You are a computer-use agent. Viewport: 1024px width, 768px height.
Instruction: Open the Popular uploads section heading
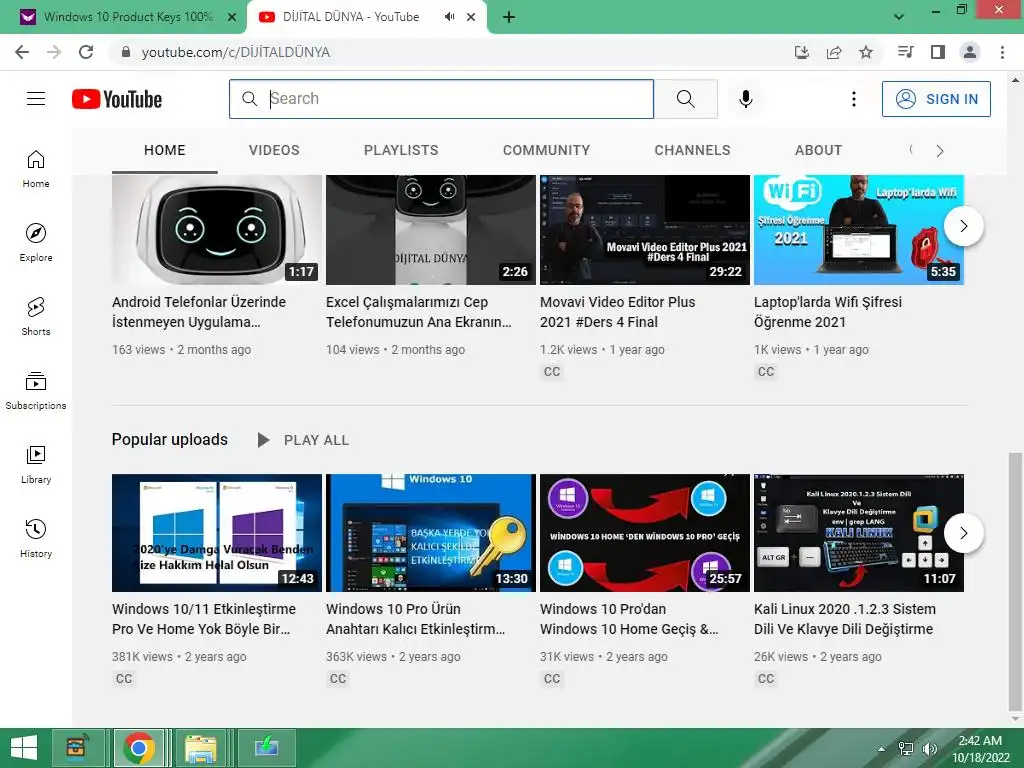coord(170,440)
